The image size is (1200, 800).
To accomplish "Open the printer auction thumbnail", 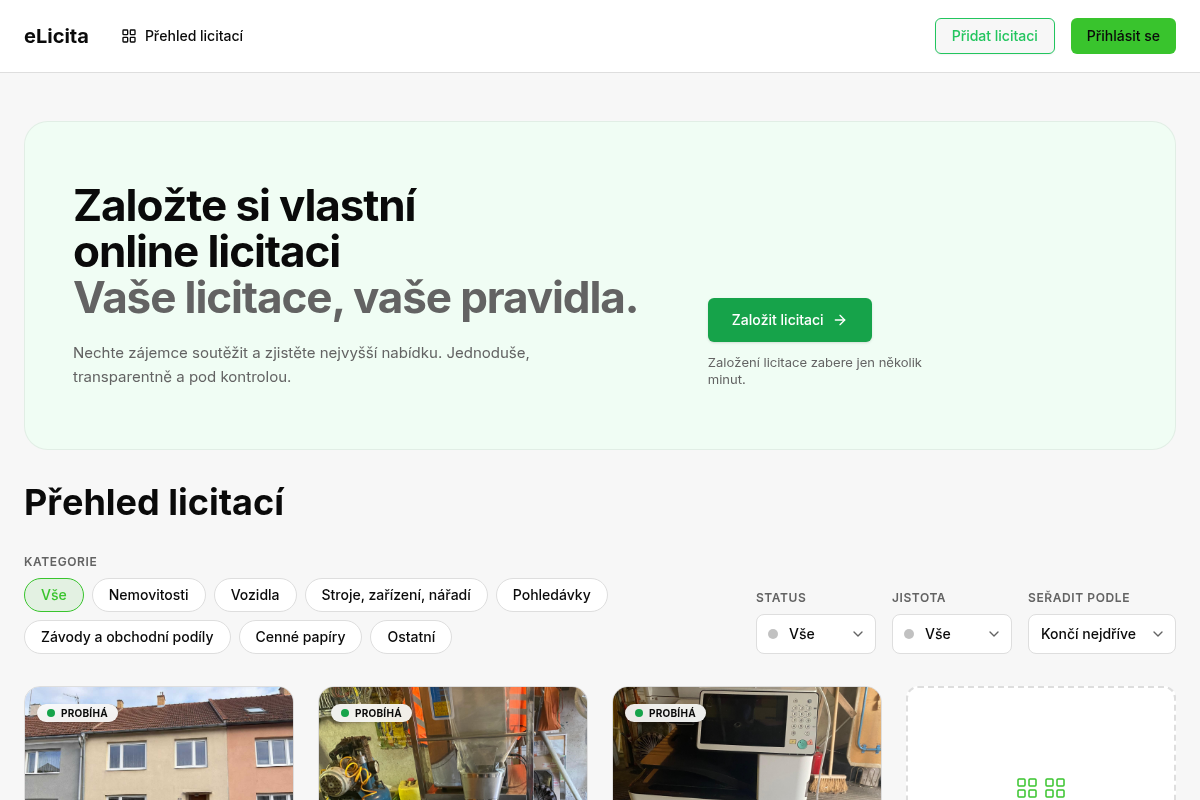I will 747,743.
